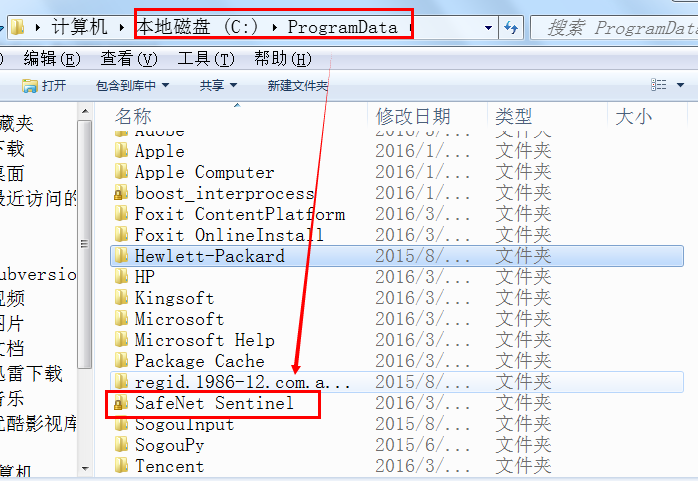Click the Tencent folder icon
The height and width of the screenshot is (481, 698).
click(x=121, y=466)
